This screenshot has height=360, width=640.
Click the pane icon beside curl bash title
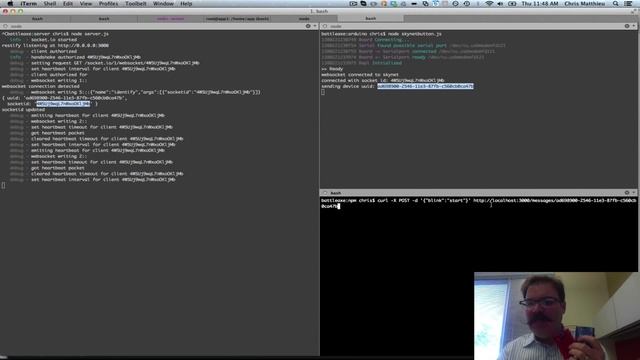tap(325, 193)
